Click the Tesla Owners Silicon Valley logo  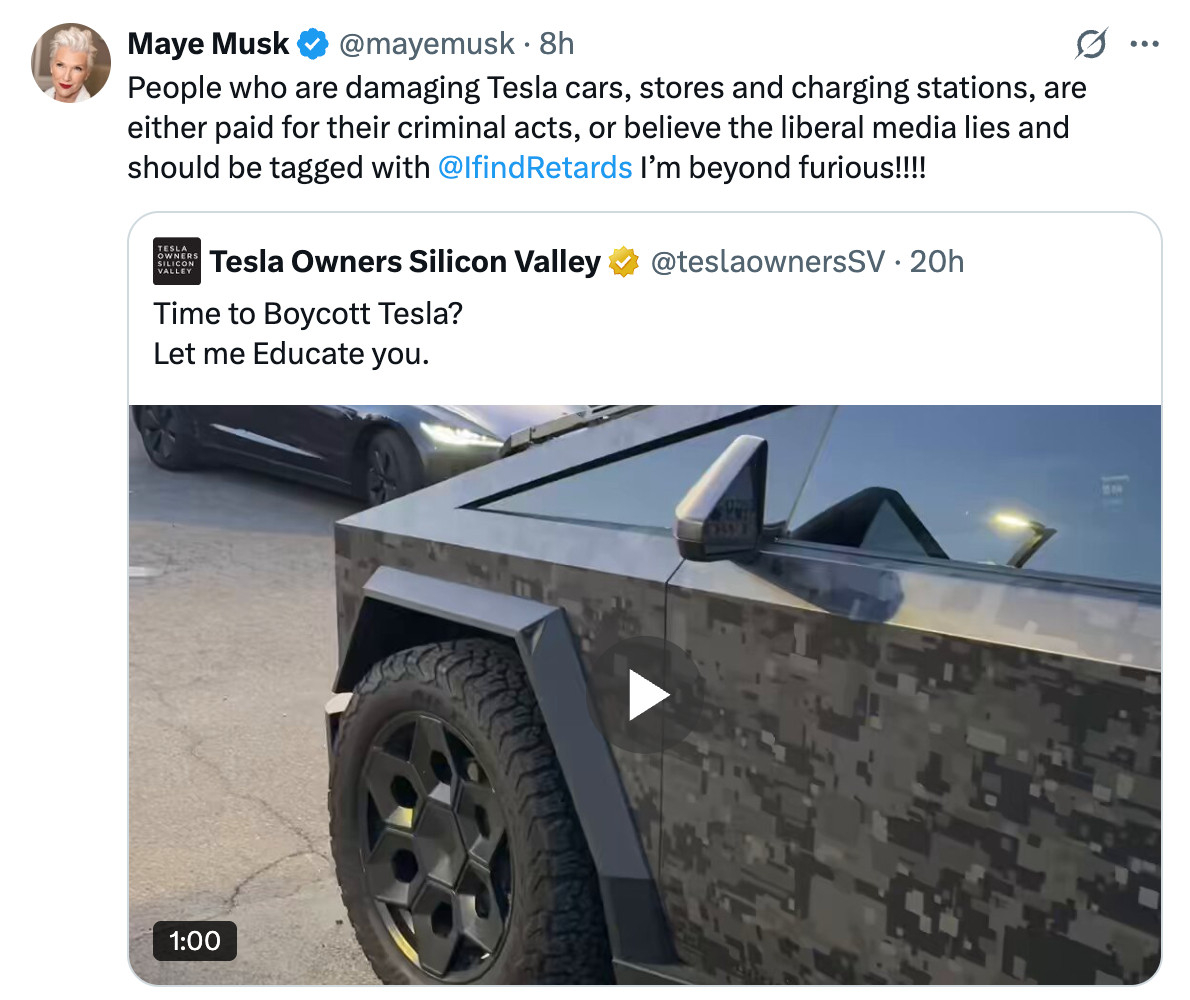(177, 261)
